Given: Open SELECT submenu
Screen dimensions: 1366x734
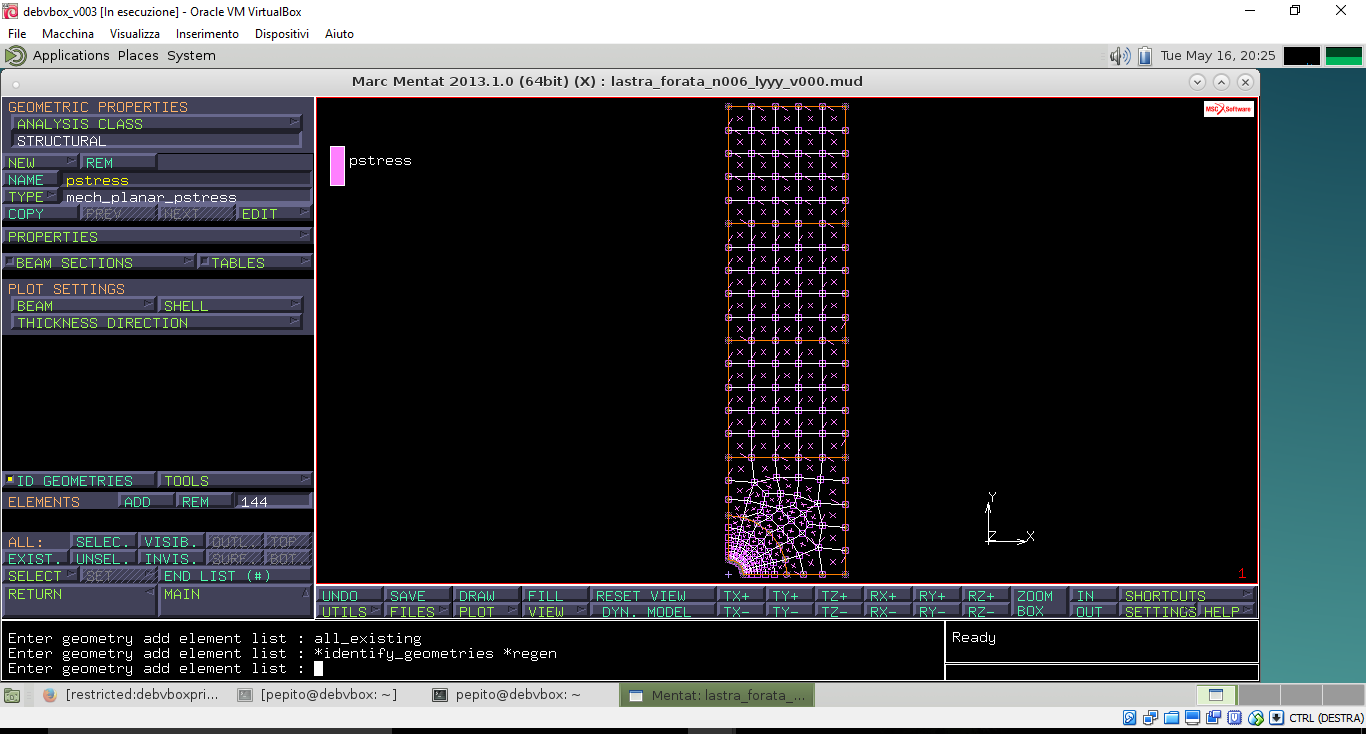Looking at the screenshot, I should [x=42, y=575].
